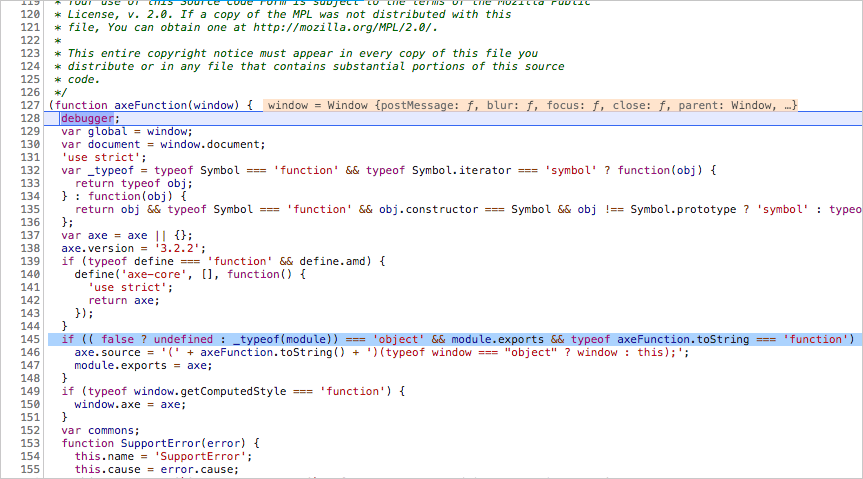The image size is (863, 479).
Task: Click 'return axe;' on line 142
Action: pyautogui.click(x=124, y=301)
